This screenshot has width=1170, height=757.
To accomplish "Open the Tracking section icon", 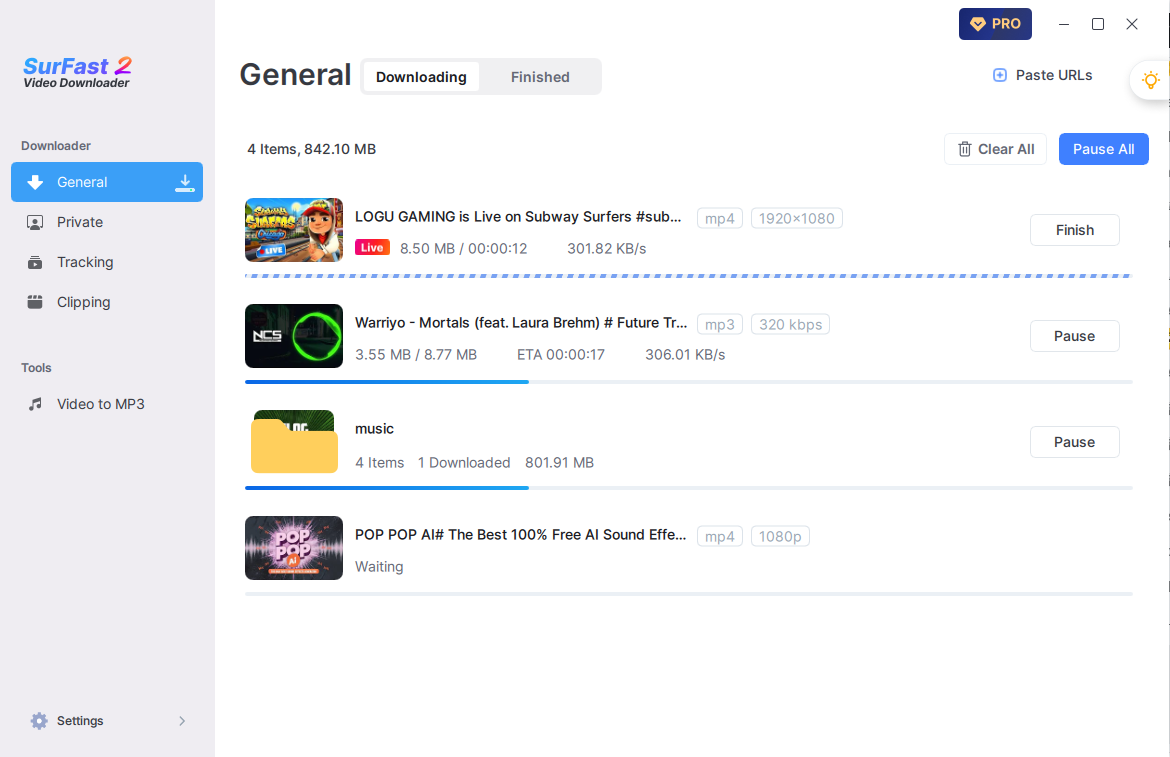I will pyautogui.click(x=35, y=263).
